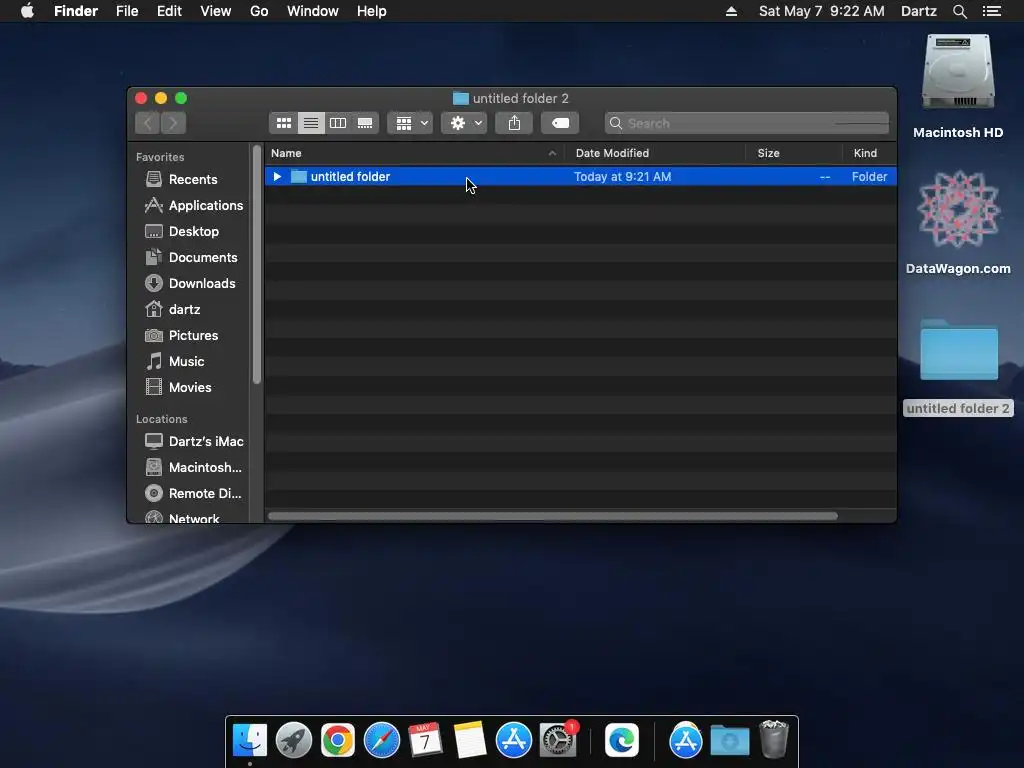
Task: Open Downloads in the sidebar
Action: [190, 283]
